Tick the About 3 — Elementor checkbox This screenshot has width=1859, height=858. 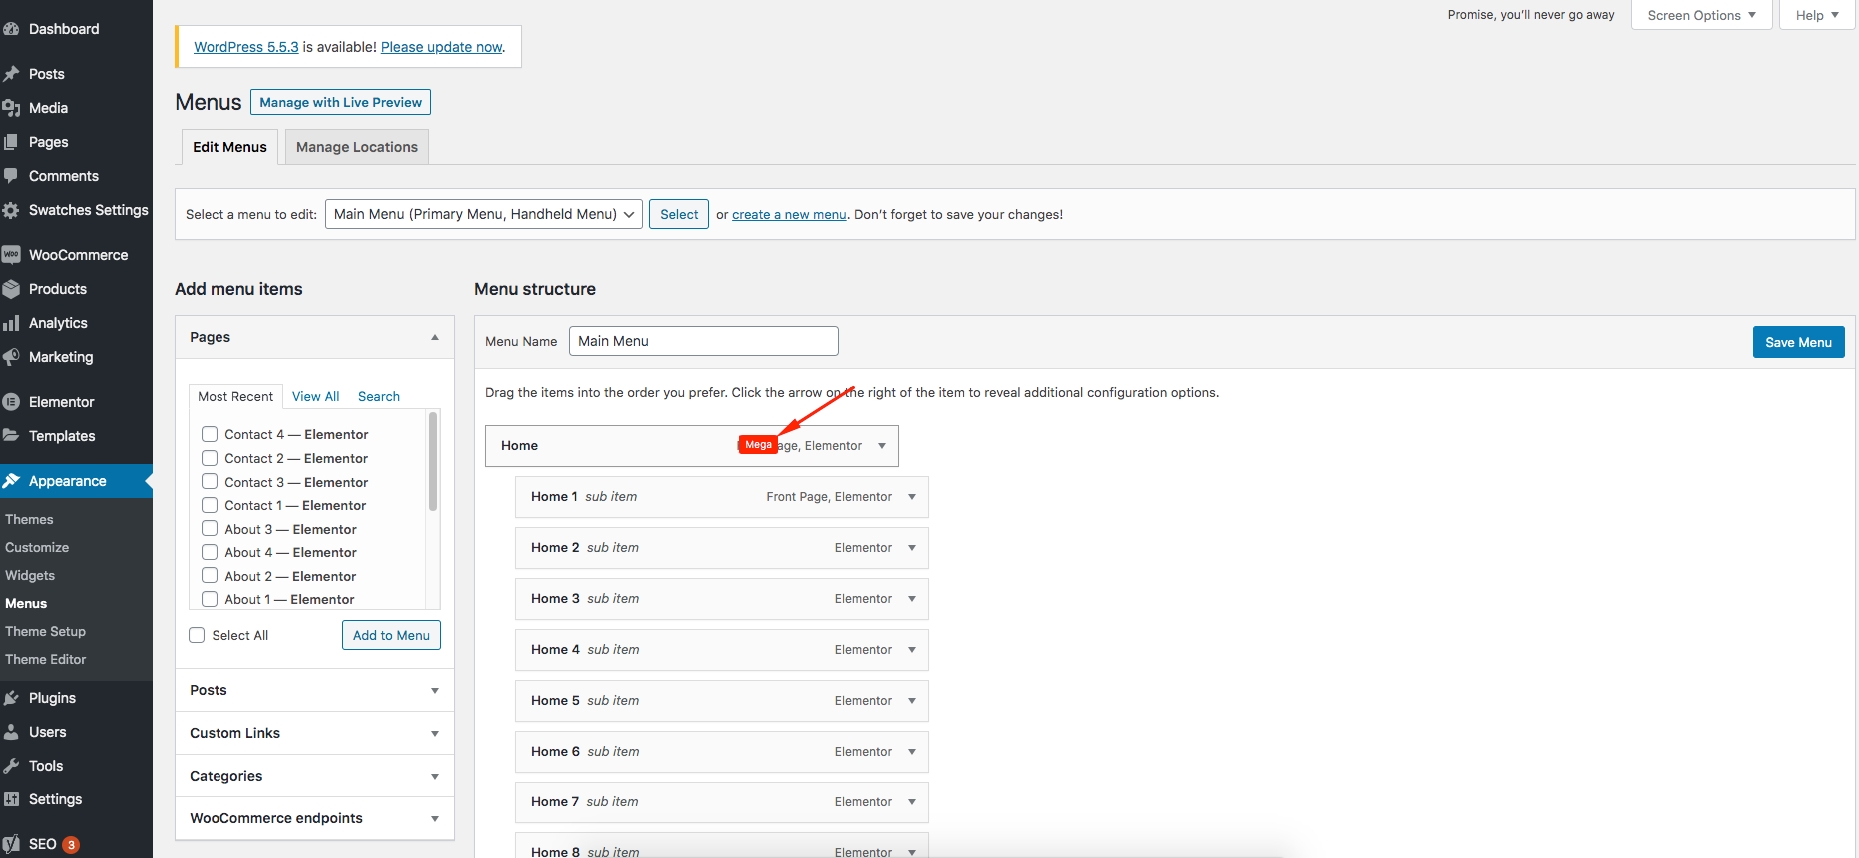pos(210,529)
